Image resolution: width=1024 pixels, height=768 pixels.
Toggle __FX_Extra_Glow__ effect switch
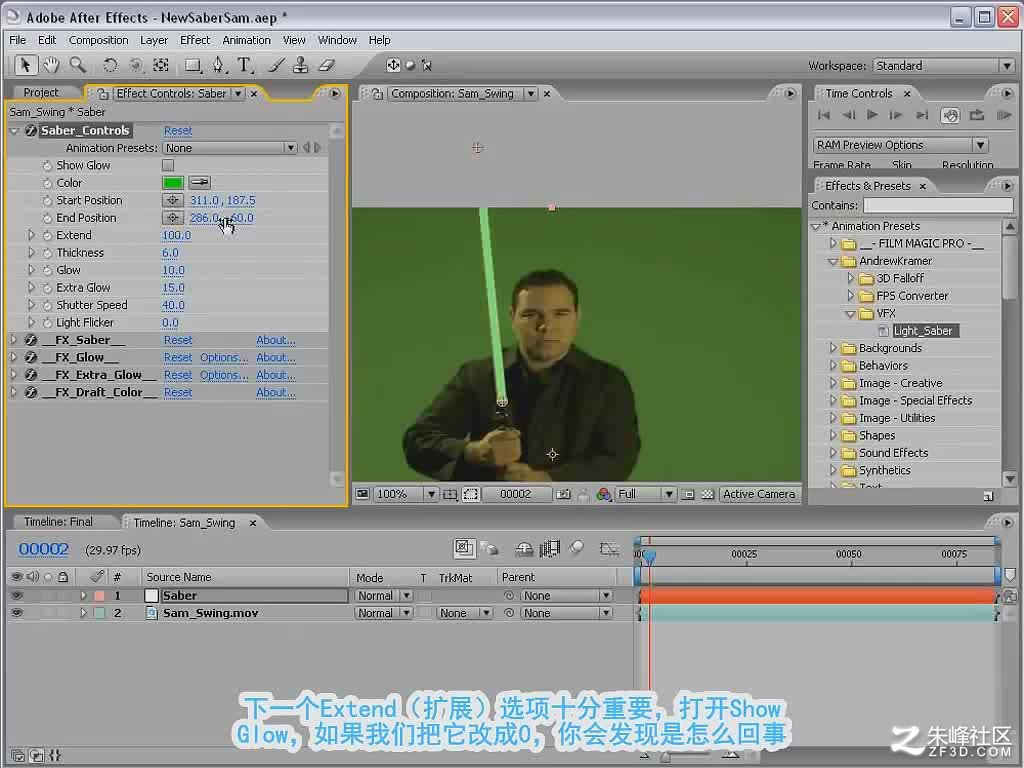(30, 375)
